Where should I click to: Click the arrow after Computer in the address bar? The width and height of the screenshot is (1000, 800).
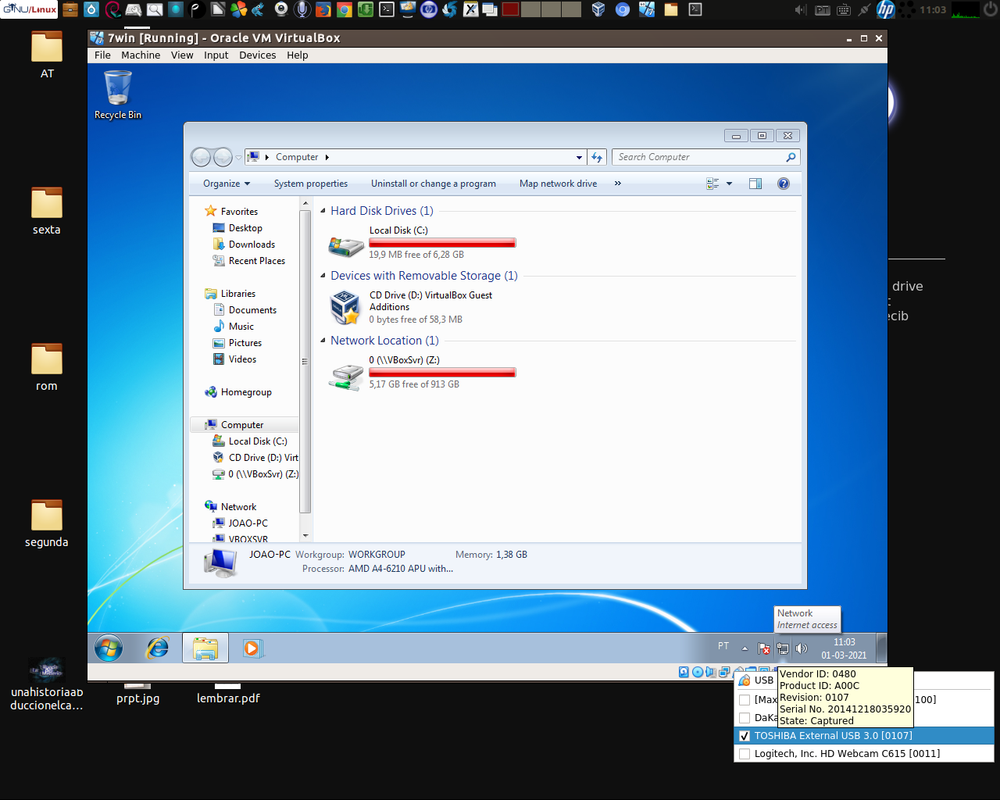point(327,157)
